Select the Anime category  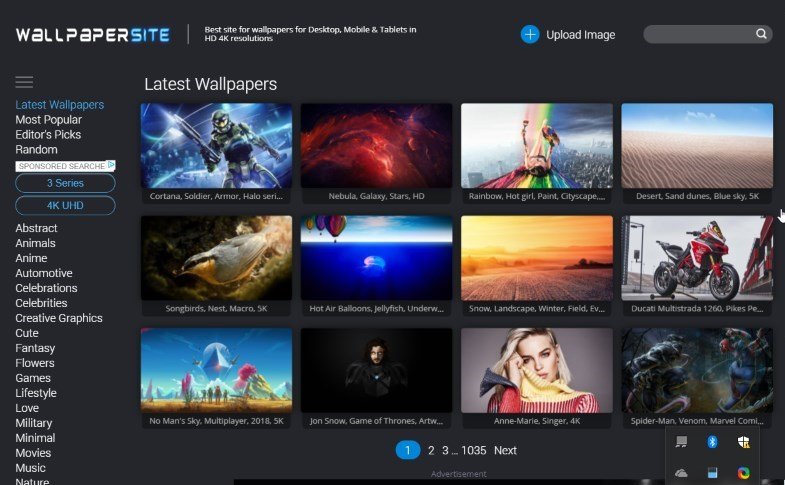(x=31, y=258)
